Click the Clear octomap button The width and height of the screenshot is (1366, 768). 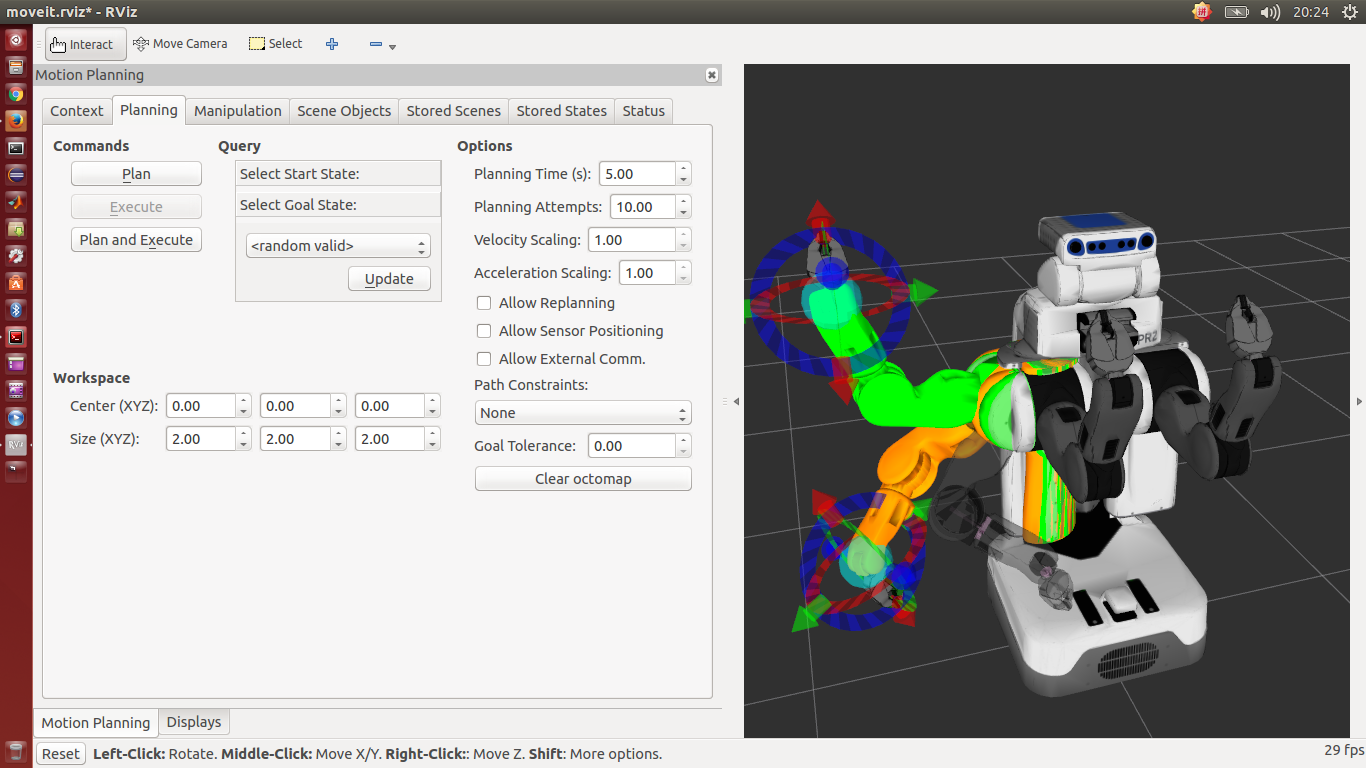click(582, 479)
